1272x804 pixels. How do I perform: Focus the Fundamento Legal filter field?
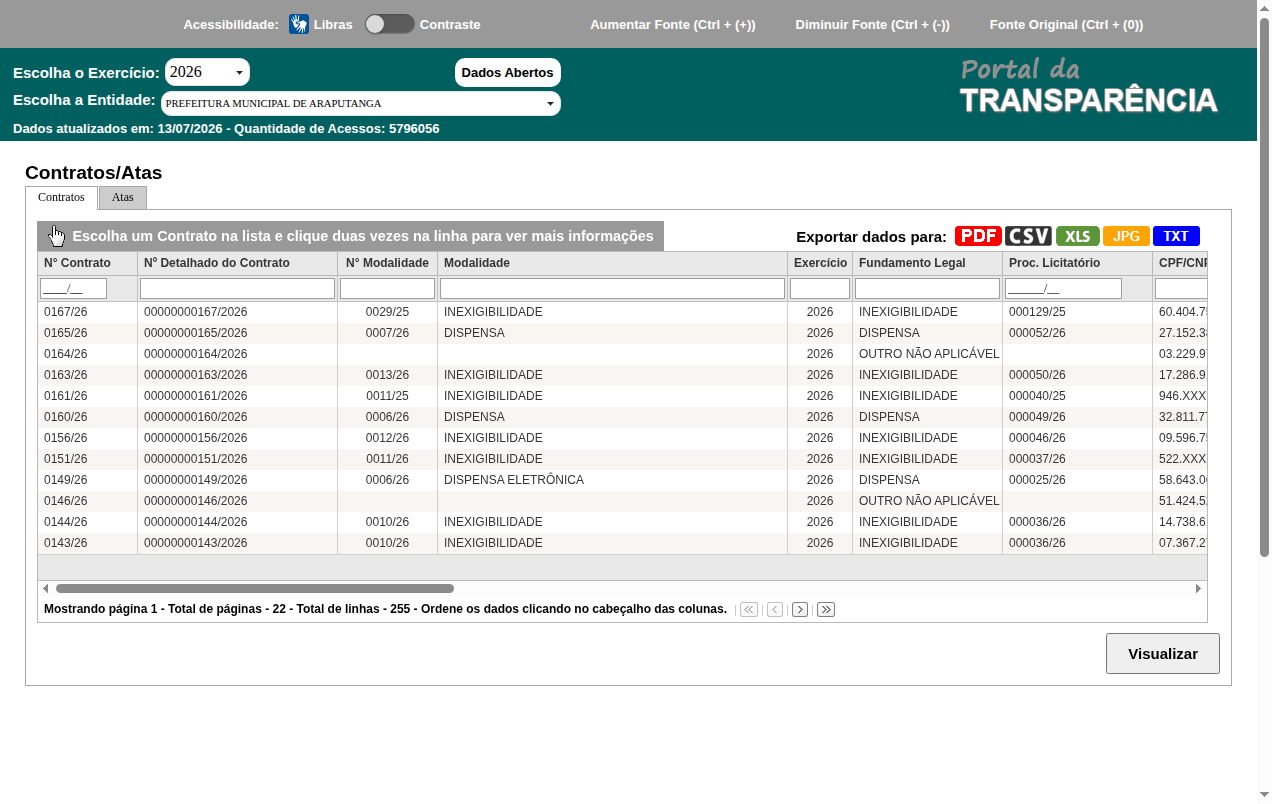927,288
